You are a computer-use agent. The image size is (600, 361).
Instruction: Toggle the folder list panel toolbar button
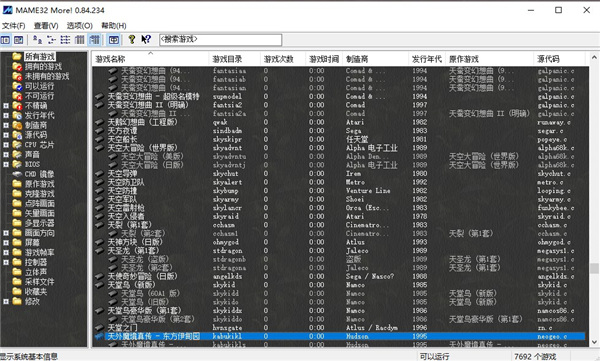[5, 39]
